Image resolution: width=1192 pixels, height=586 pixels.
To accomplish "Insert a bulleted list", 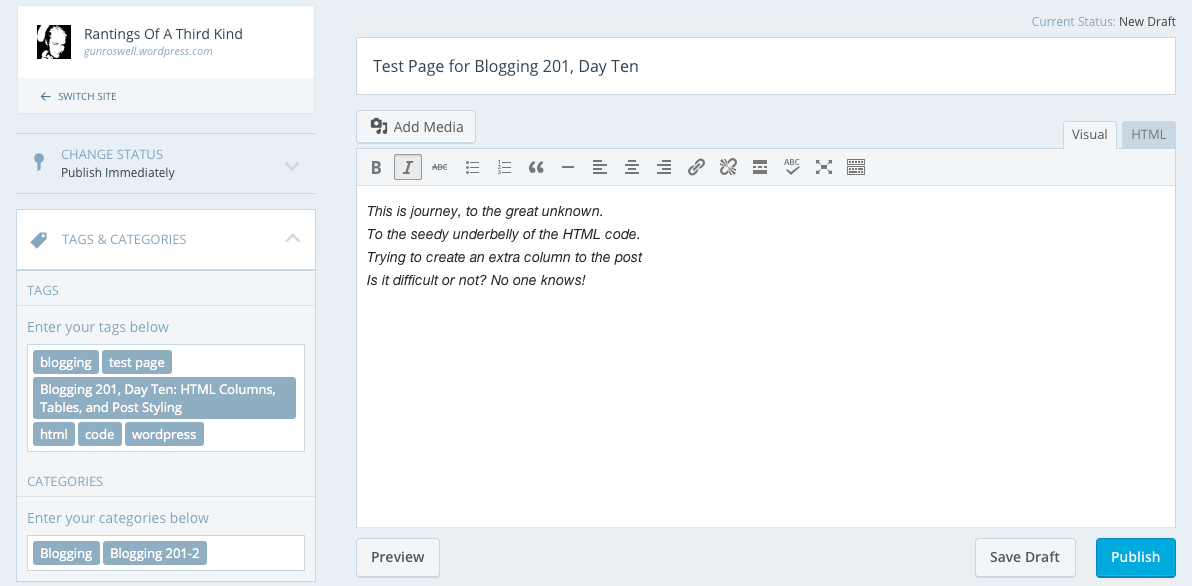I will pyautogui.click(x=473, y=168).
